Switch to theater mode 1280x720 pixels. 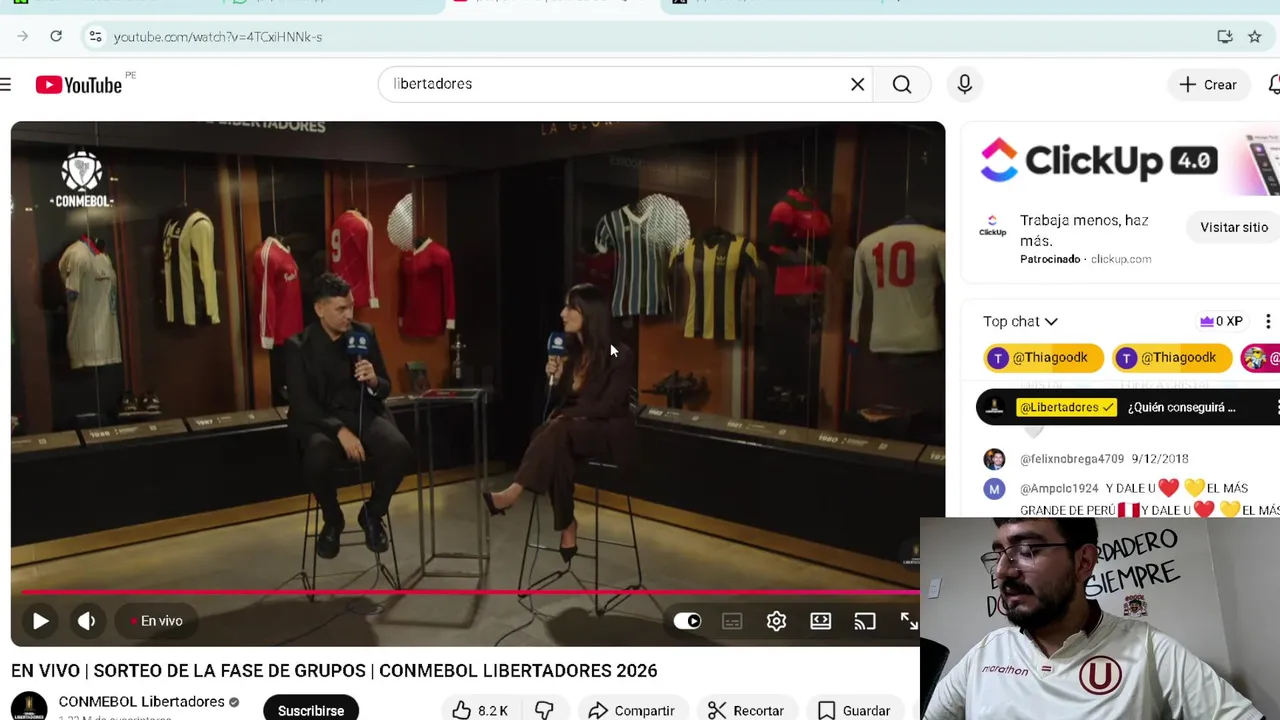pyautogui.click(x=820, y=621)
